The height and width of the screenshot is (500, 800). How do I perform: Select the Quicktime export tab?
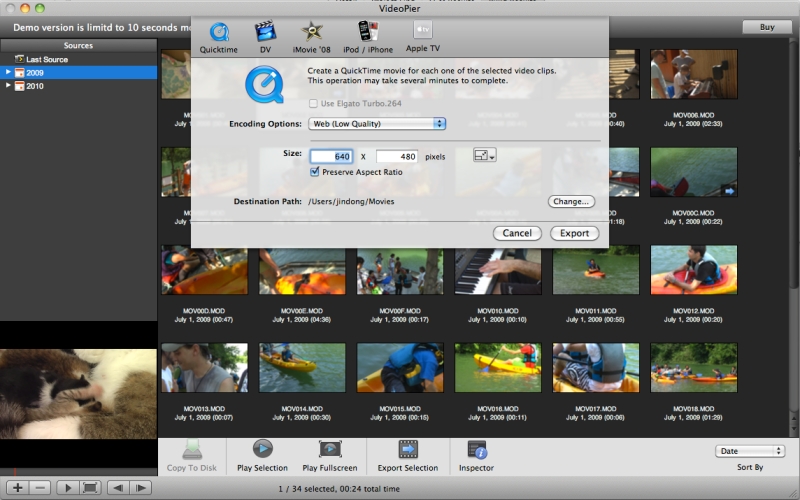click(x=218, y=37)
